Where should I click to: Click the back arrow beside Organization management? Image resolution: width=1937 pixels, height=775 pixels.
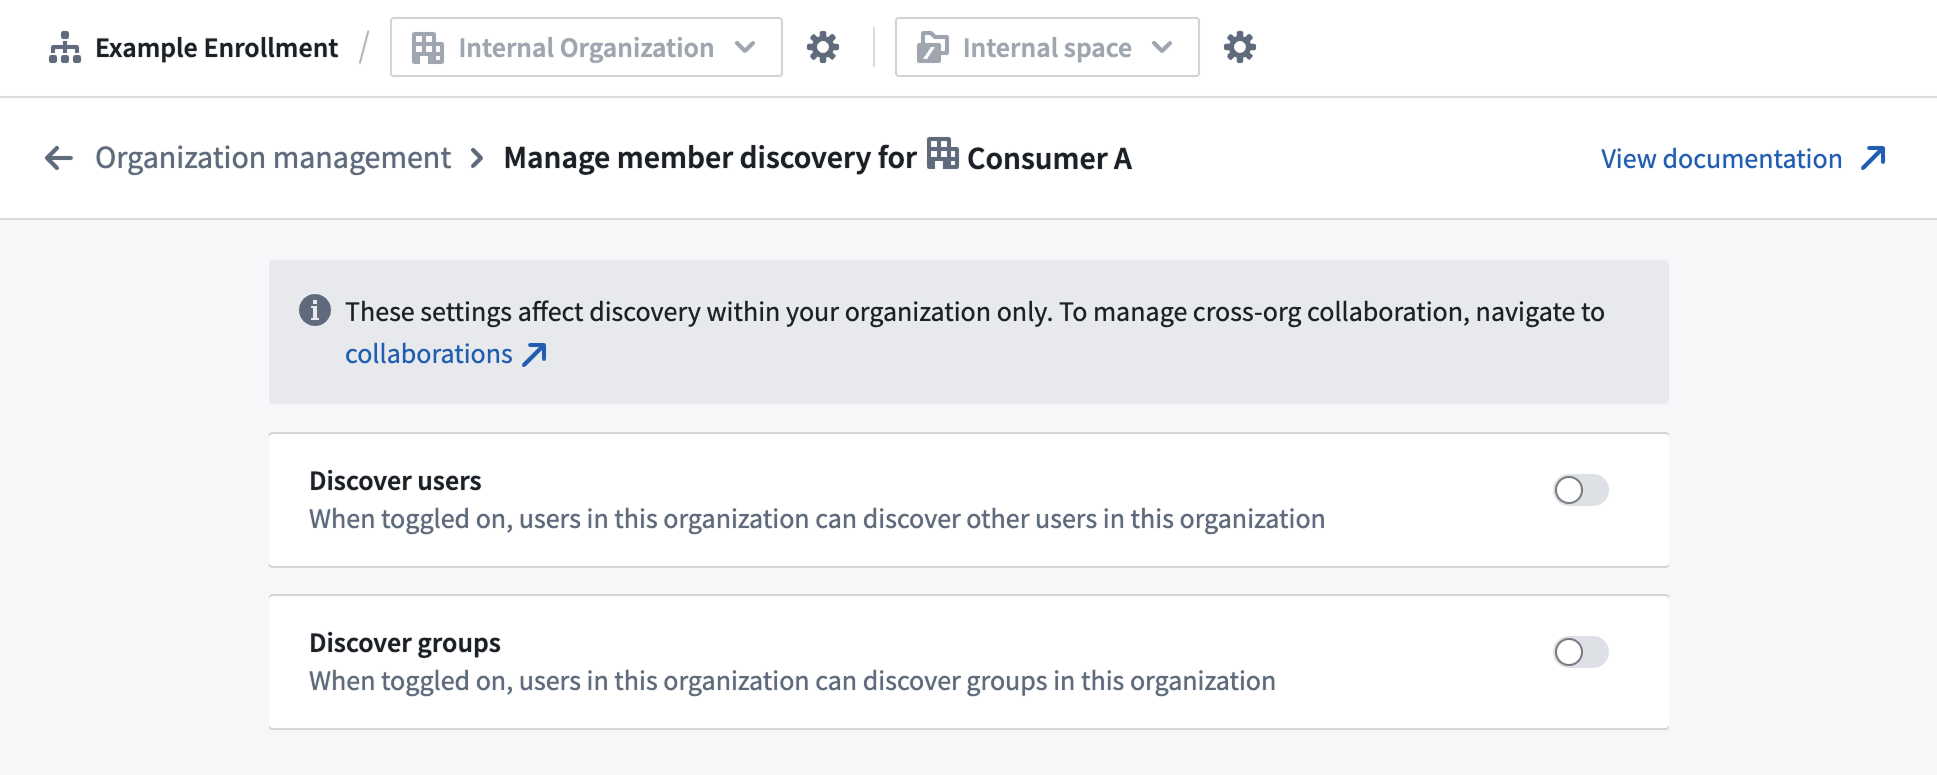pyautogui.click(x=59, y=158)
